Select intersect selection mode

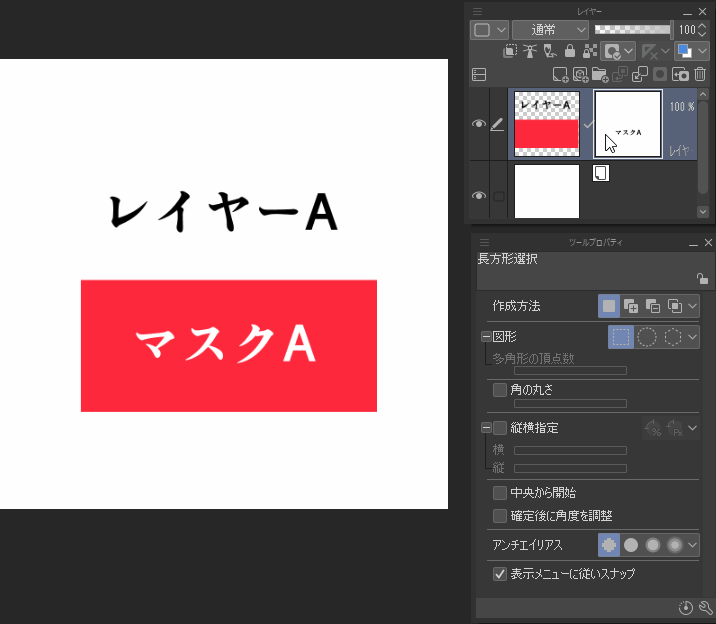pos(674,306)
